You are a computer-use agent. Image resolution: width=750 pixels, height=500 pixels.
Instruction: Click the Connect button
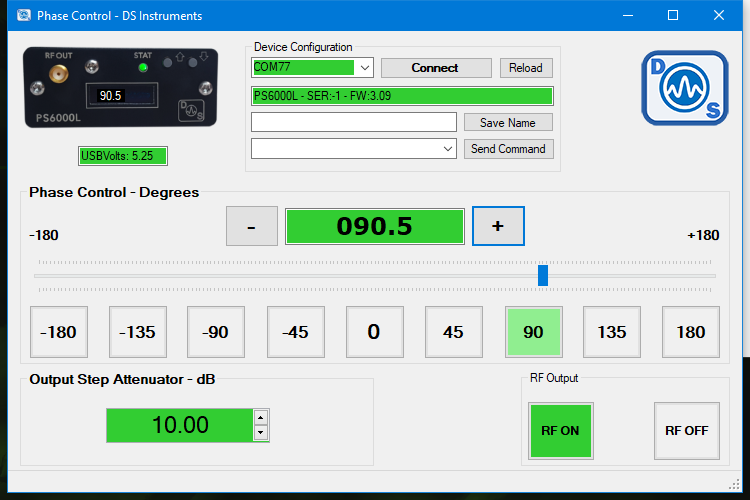click(436, 68)
